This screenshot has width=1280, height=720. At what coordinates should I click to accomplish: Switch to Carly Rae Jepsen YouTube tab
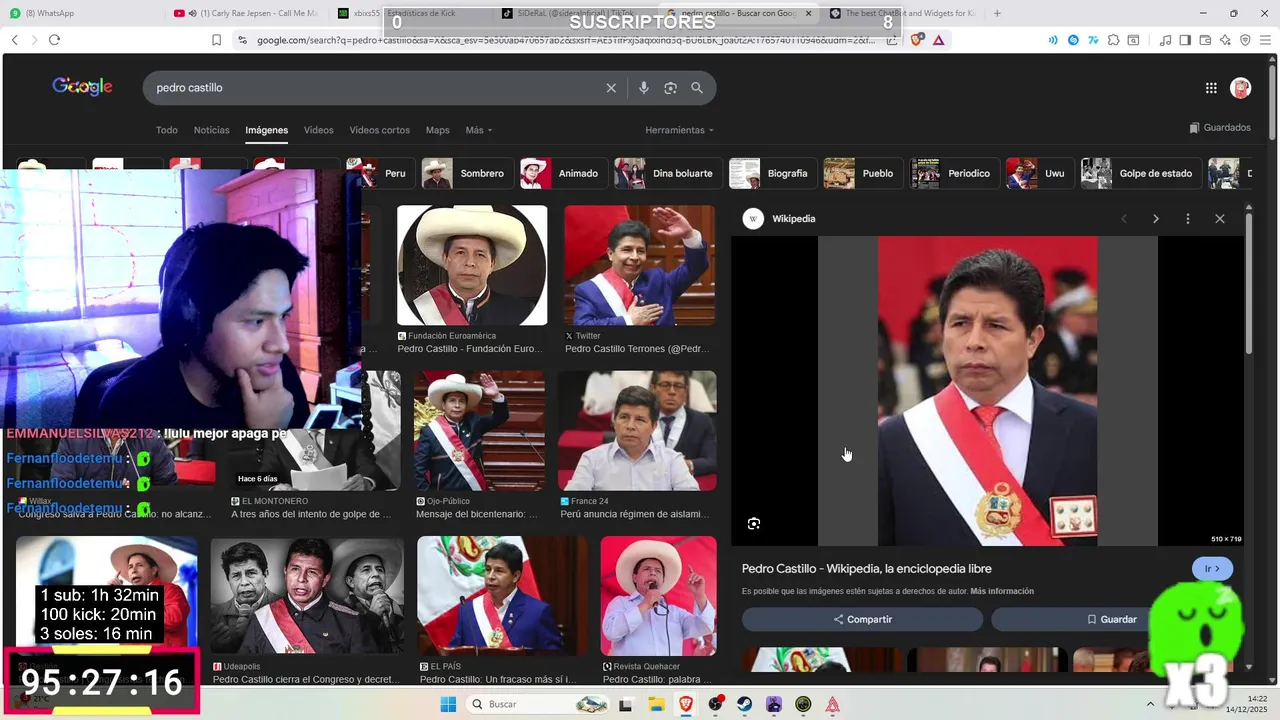[246, 13]
